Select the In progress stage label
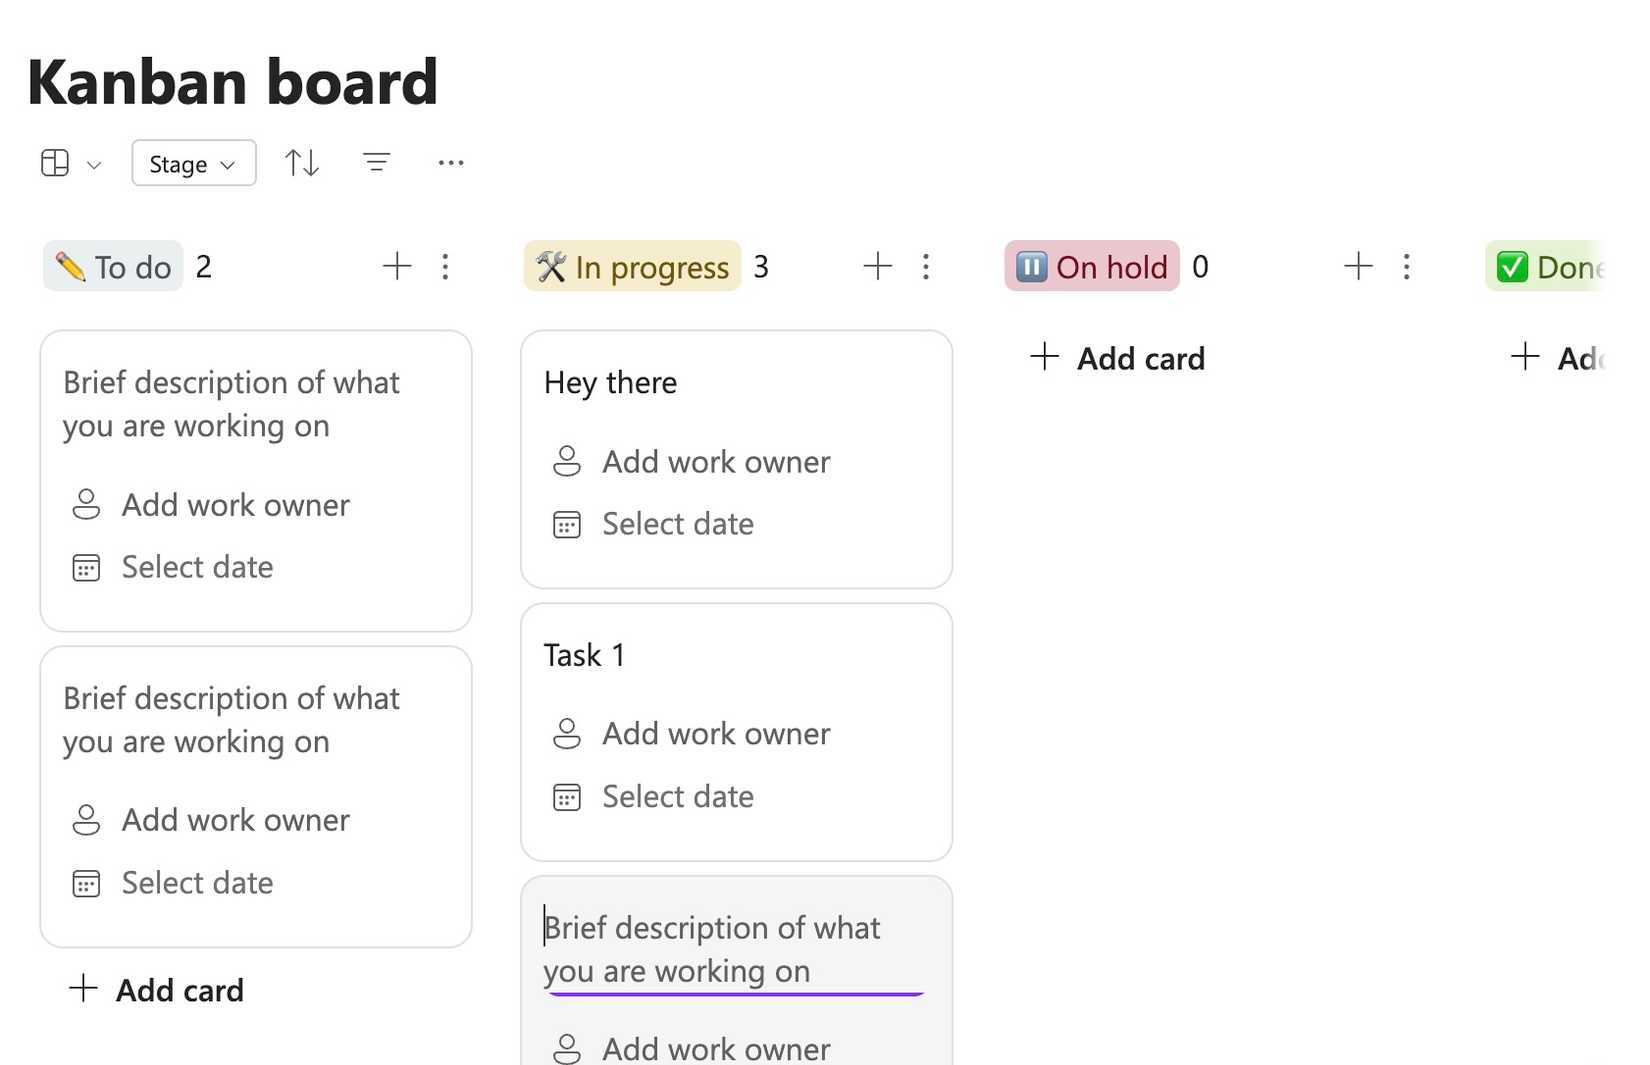Viewport: 1650px width, 1065px height. point(632,267)
